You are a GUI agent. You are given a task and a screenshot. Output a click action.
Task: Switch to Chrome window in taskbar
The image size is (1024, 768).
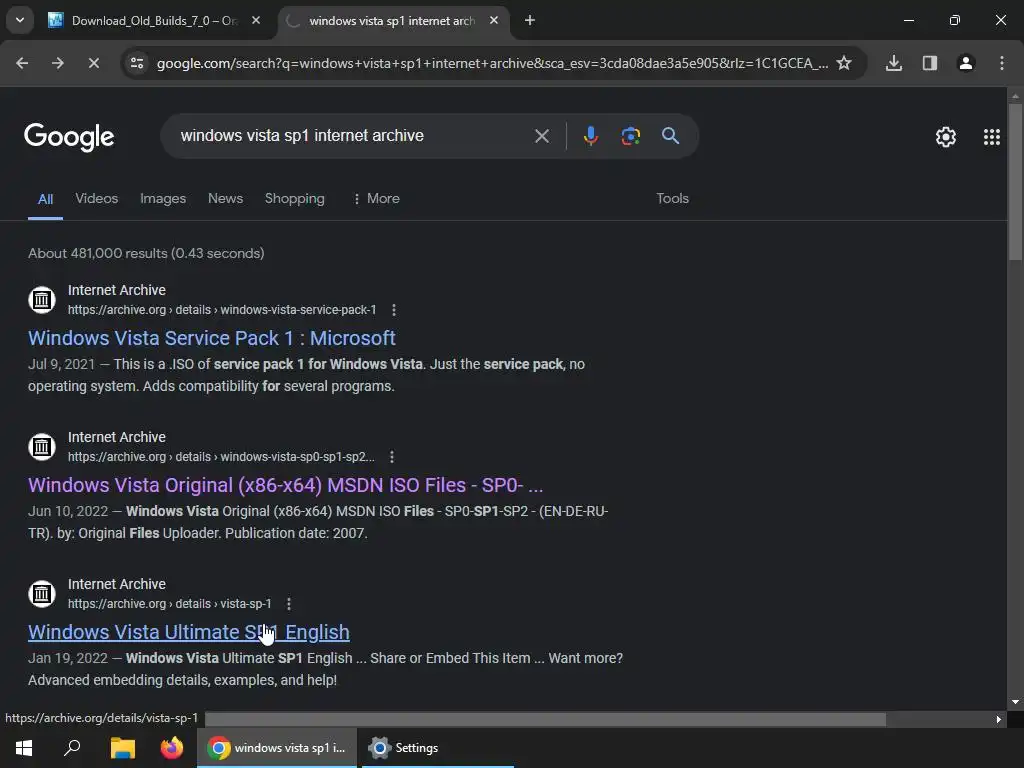tap(277, 748)
